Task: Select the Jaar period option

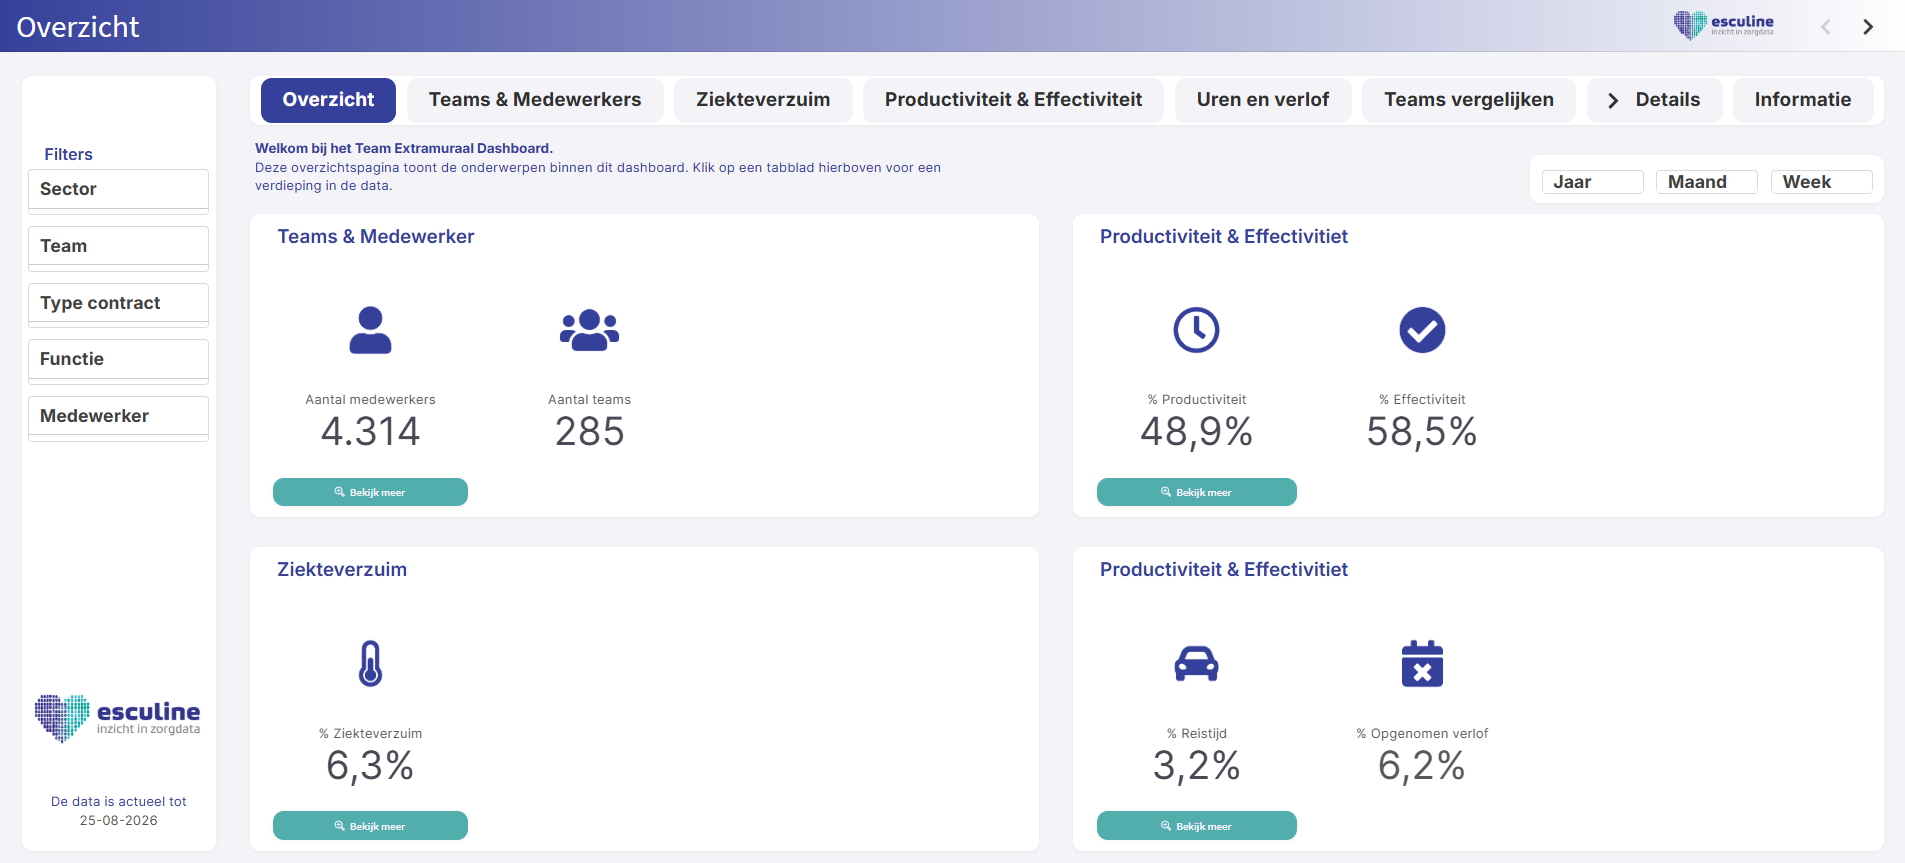Action: (x=1592, y=182)
